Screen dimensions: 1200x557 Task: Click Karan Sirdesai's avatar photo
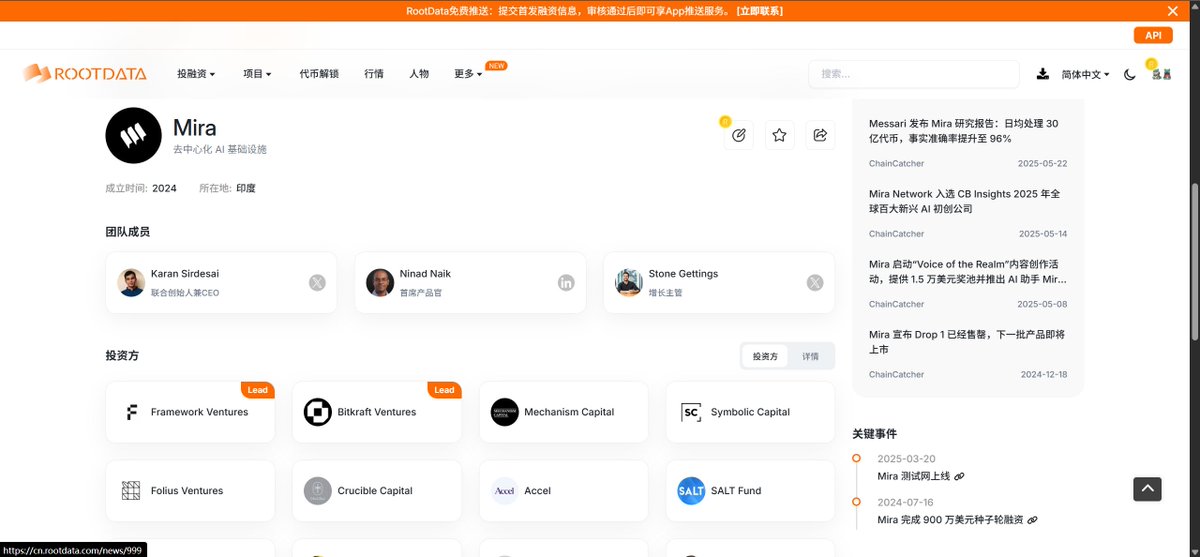pos(131,283)
